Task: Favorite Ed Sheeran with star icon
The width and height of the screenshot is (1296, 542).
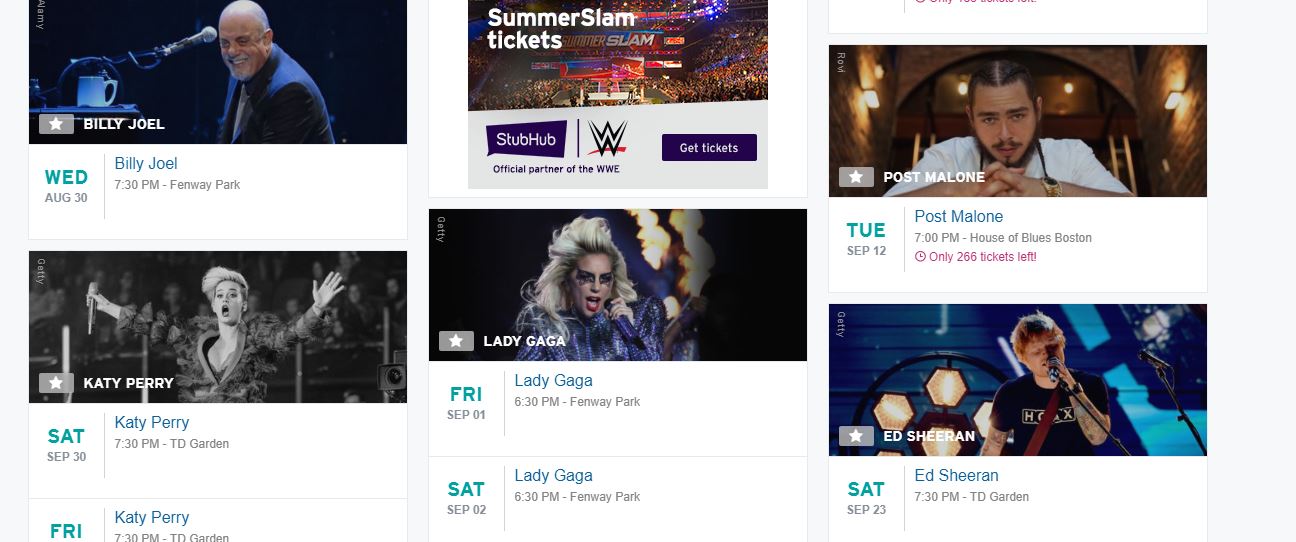Action: coord(856,436)
